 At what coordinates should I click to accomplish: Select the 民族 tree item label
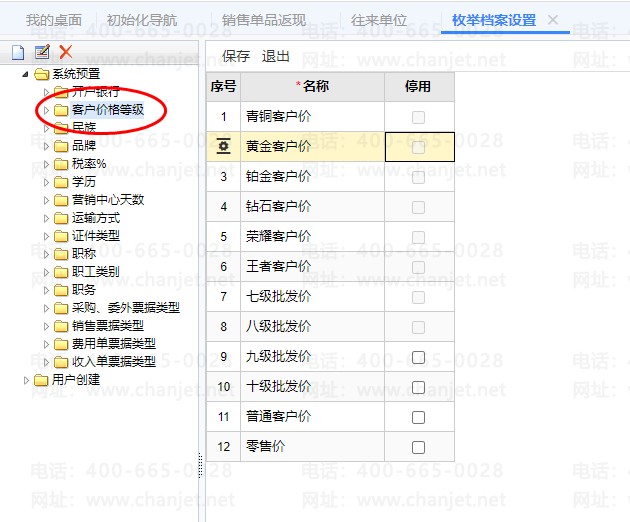84,128
